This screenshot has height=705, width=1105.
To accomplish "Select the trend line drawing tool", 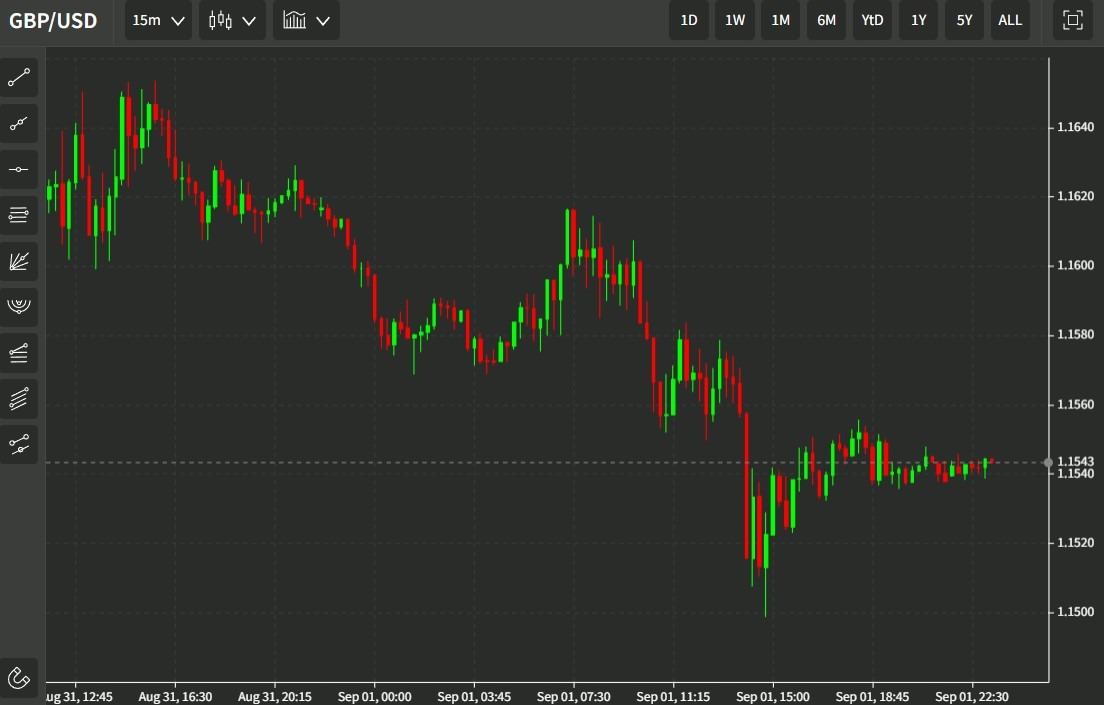I will coord(19,78).
